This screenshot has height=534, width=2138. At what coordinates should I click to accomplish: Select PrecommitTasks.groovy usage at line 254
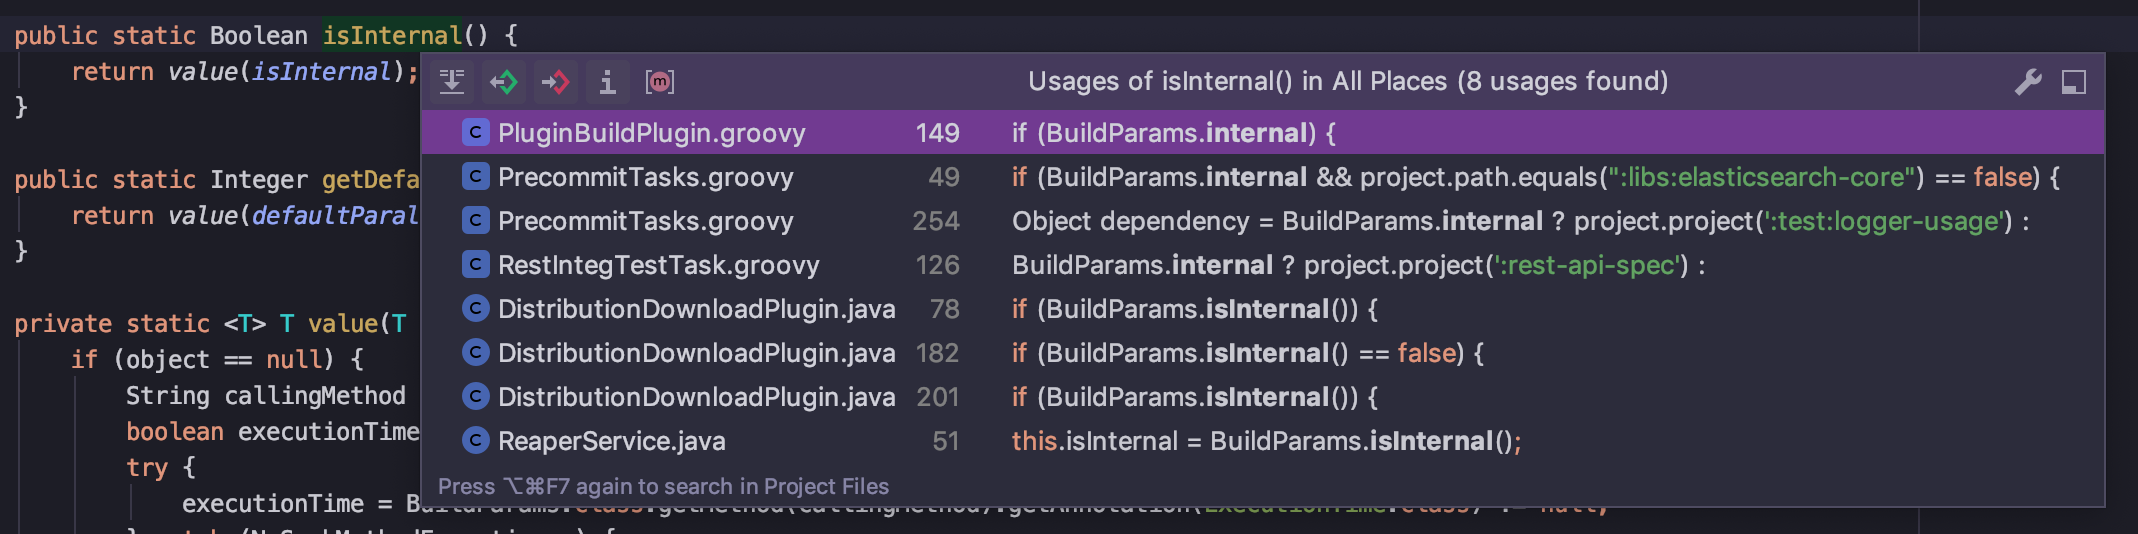point(645,221)
